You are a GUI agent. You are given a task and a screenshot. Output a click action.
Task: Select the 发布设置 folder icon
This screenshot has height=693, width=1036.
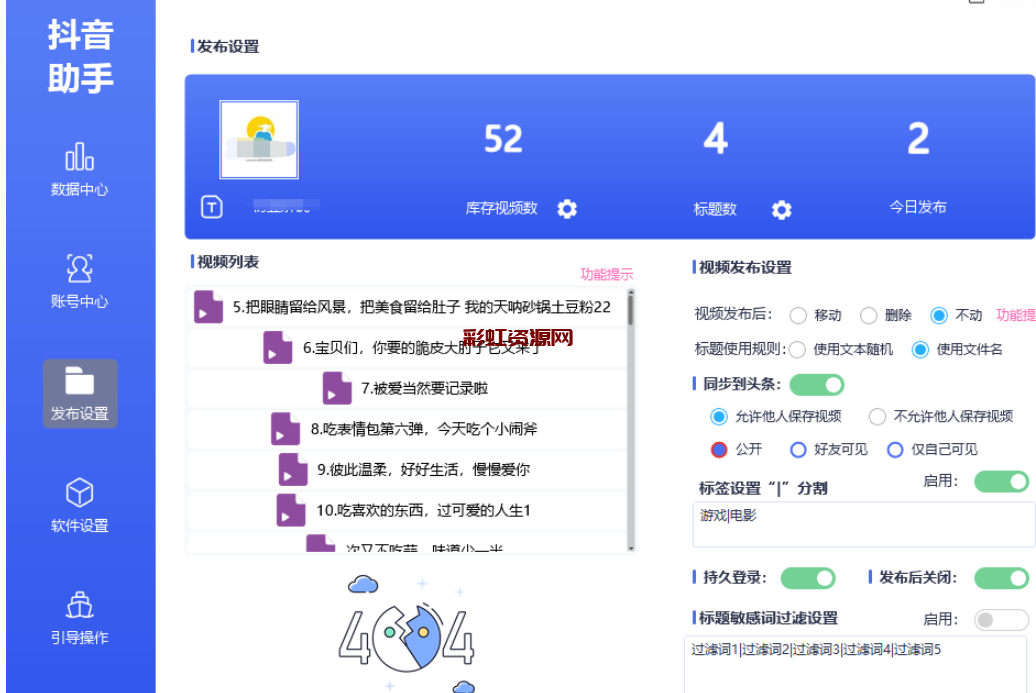(79, 381)
